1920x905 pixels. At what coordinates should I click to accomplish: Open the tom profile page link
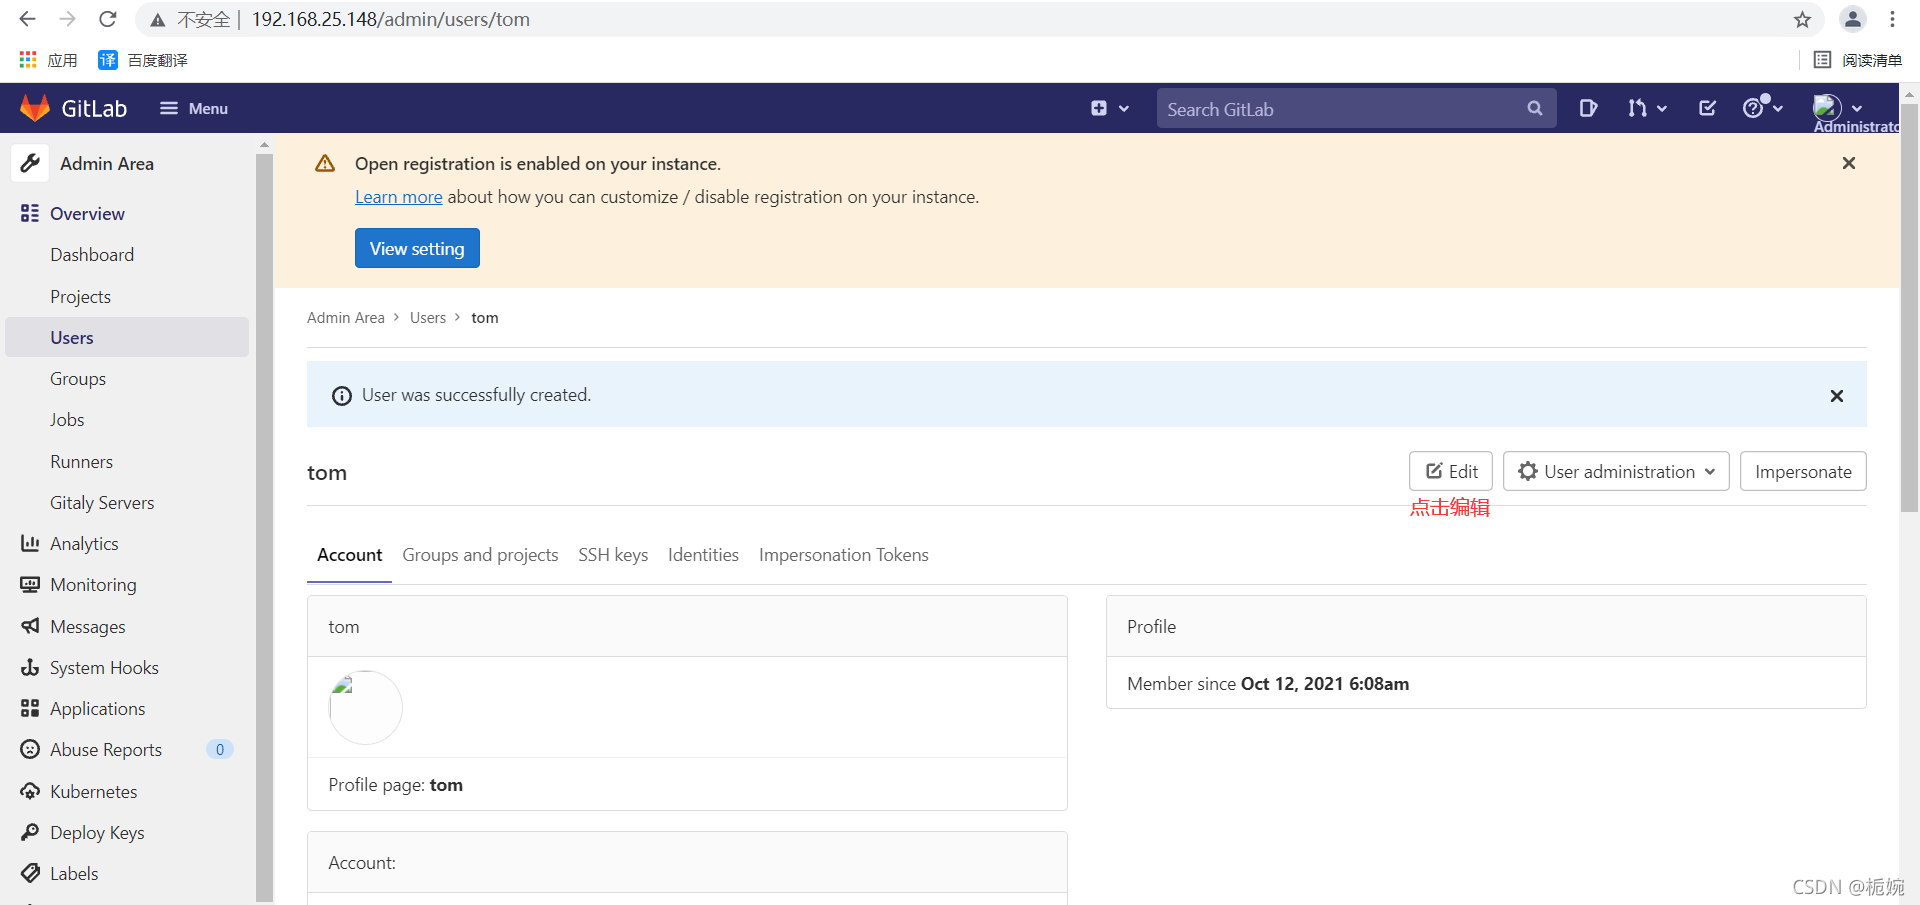click(446, 785)
